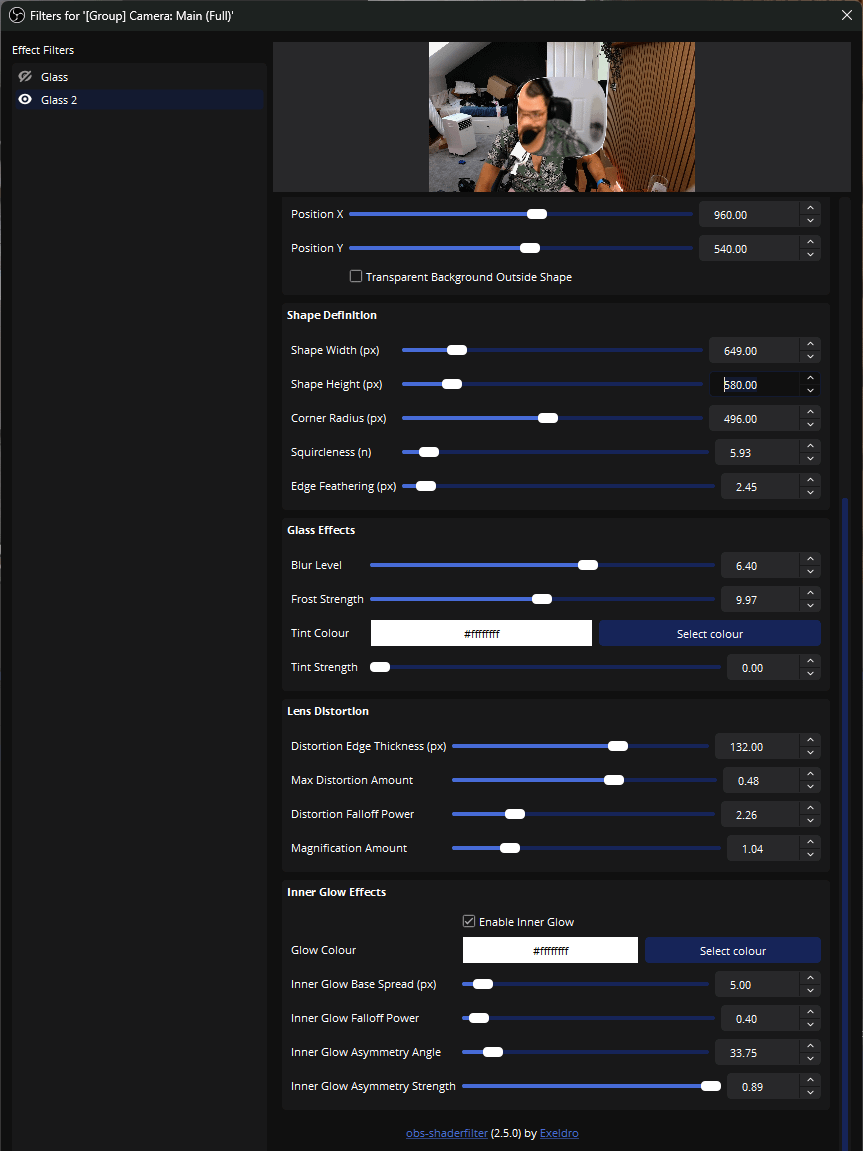Click the Corner Radius slider handle
Image resolution: width=863 pixels, height=1151 pixels.
click(x=547, y=418)
